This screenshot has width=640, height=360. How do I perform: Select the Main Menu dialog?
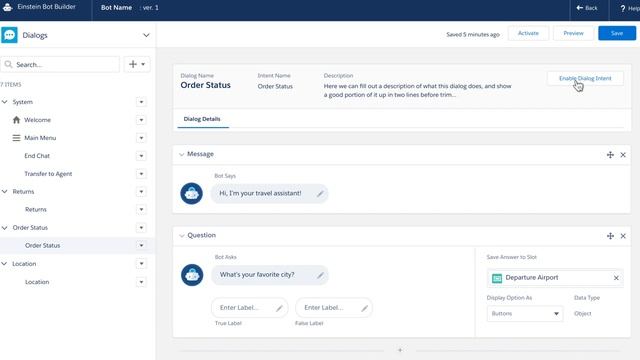pyautogui.click(x=40, y=138)
